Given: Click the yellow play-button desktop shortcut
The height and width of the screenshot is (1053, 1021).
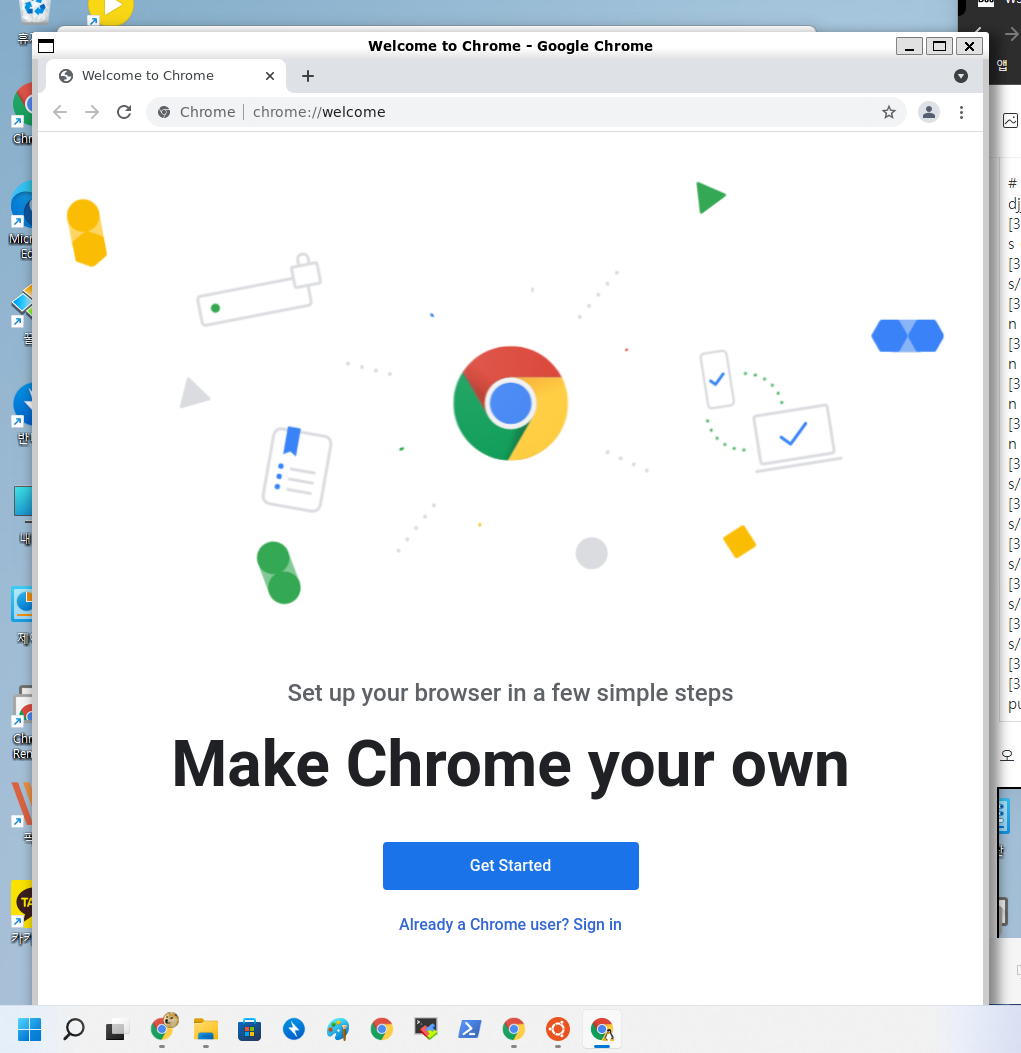Looking at the screenshot, I should pyautogui.click(x=110, y=12).
